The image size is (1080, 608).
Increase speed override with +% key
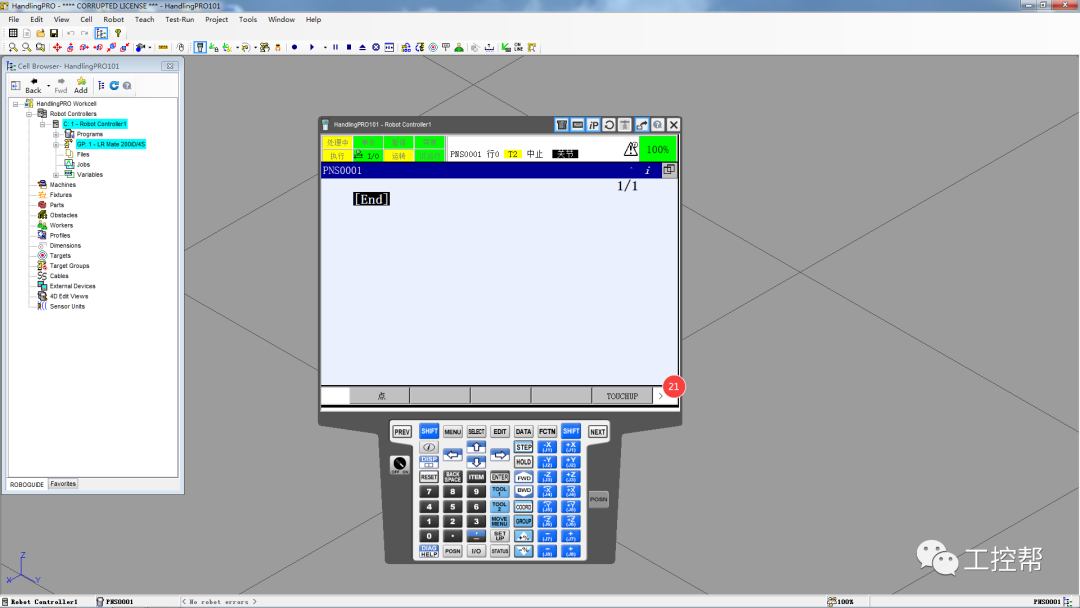pos(523,536)
